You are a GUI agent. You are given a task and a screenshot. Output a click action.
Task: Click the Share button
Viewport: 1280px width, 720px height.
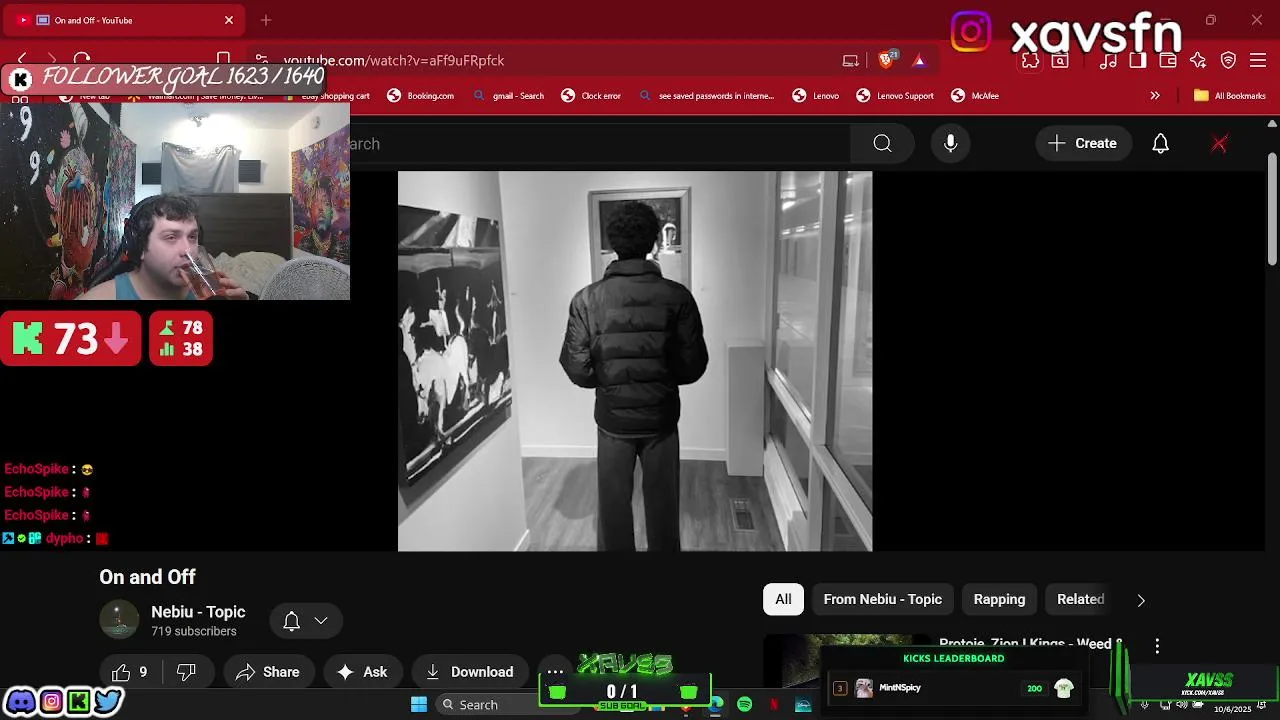point(268,672)
